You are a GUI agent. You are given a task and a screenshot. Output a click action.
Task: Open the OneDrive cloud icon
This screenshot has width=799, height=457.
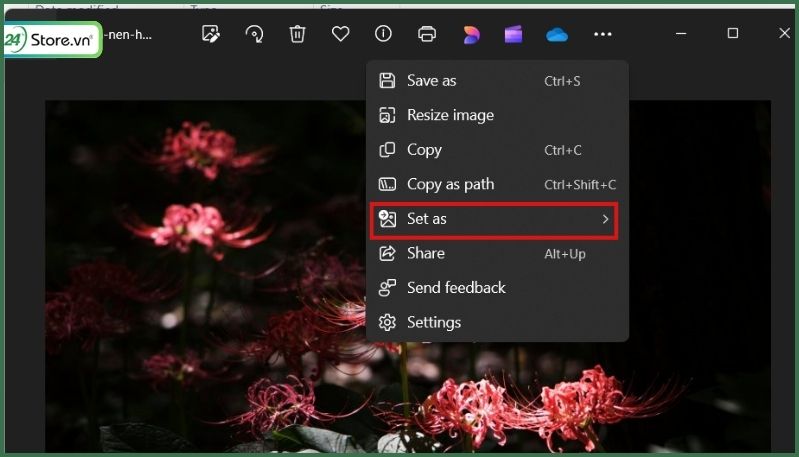click(x=557, y=34)
